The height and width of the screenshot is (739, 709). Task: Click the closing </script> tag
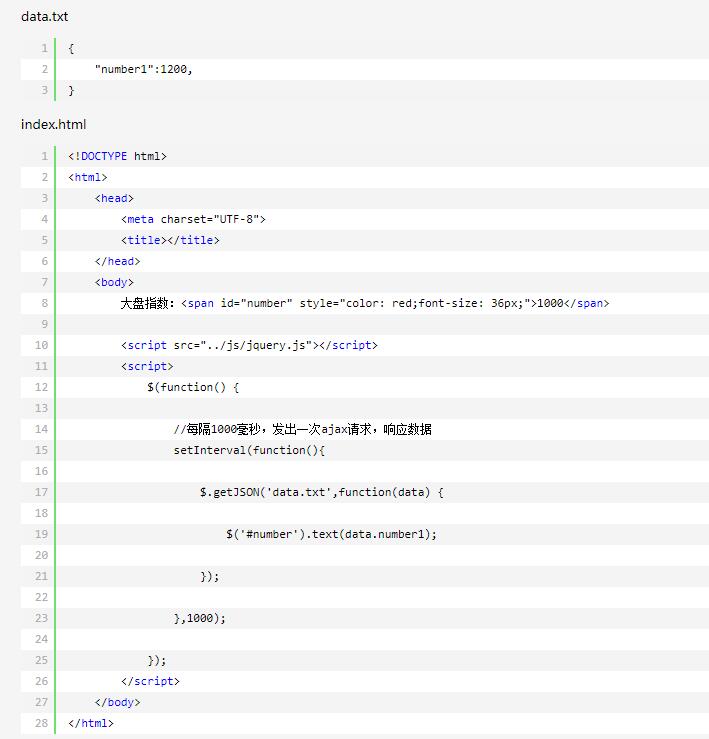pos(150,681)
